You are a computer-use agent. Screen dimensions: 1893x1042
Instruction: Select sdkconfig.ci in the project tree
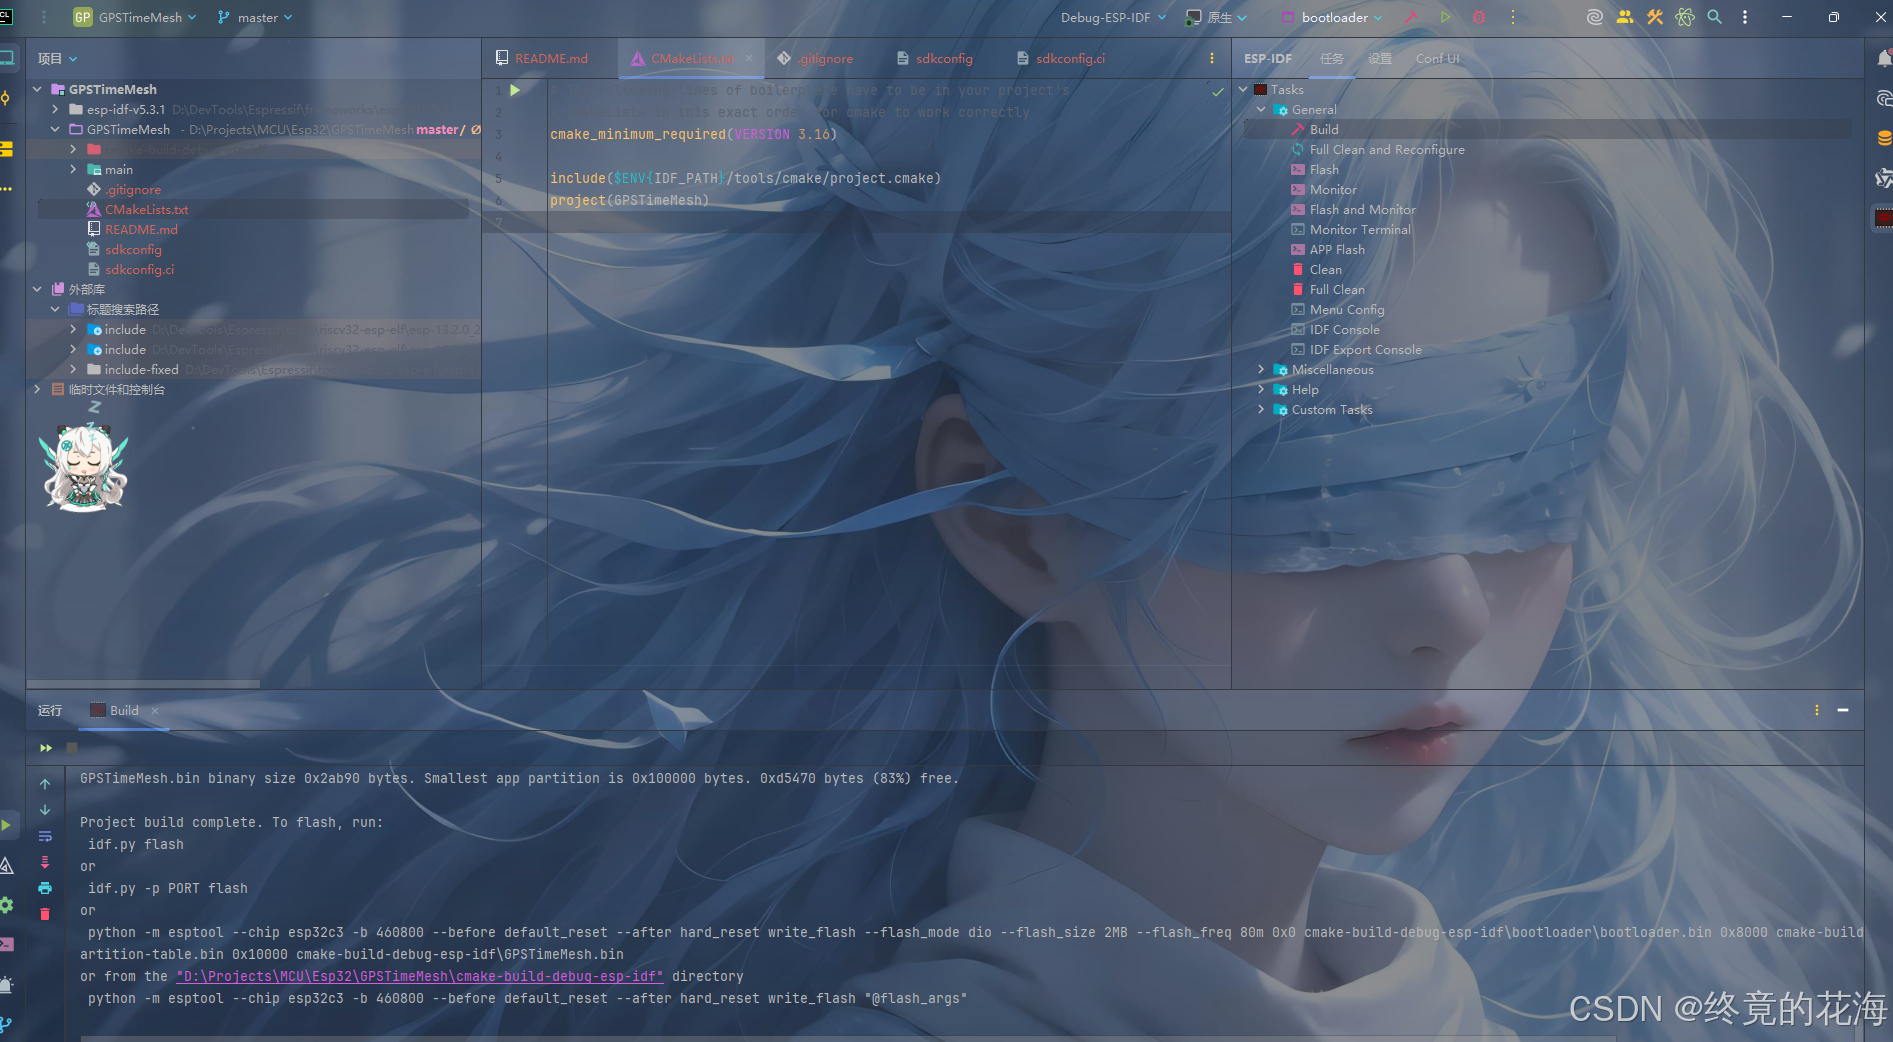click(x=139, y=269)
